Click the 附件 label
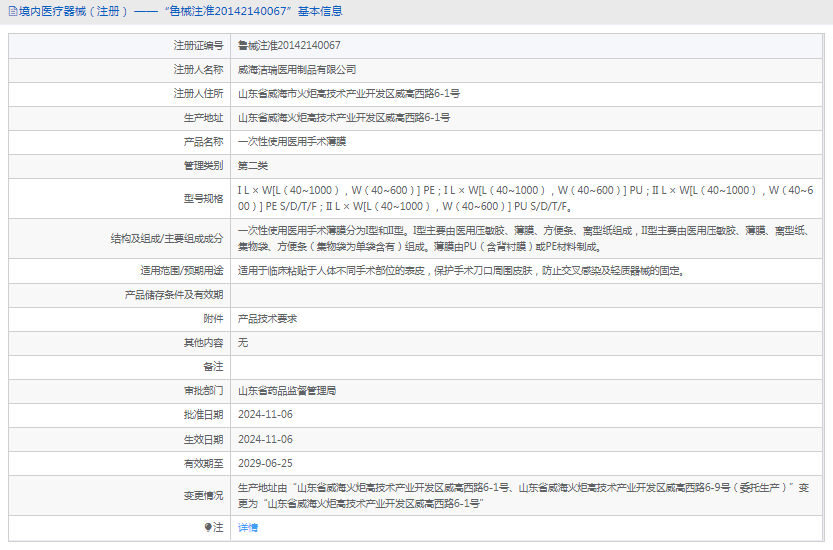Viewport: 833px width, 550px height. [213, 319]
